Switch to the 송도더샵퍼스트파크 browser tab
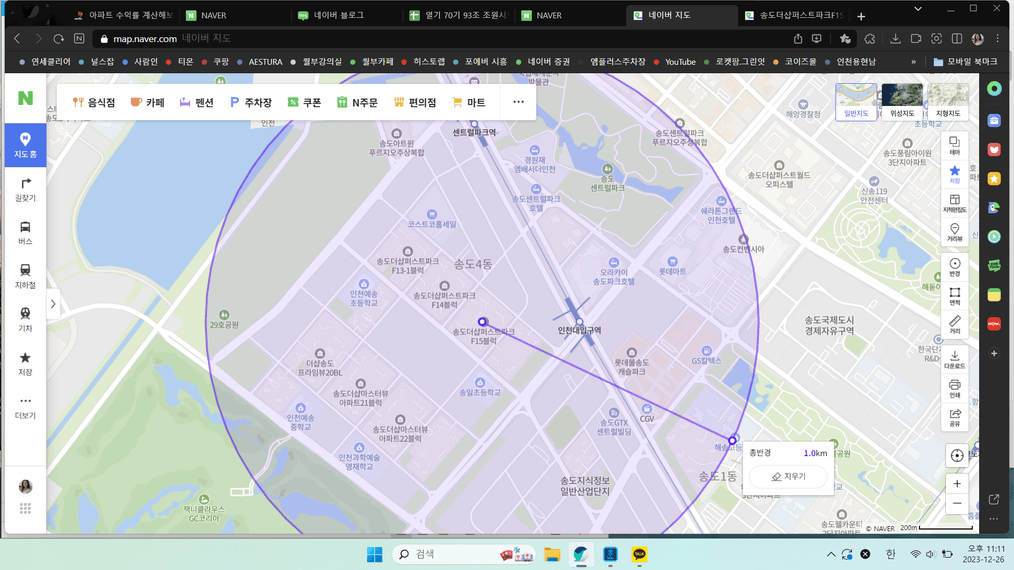This screenshot has width=1014, height=570. click(x=794, y=15)
